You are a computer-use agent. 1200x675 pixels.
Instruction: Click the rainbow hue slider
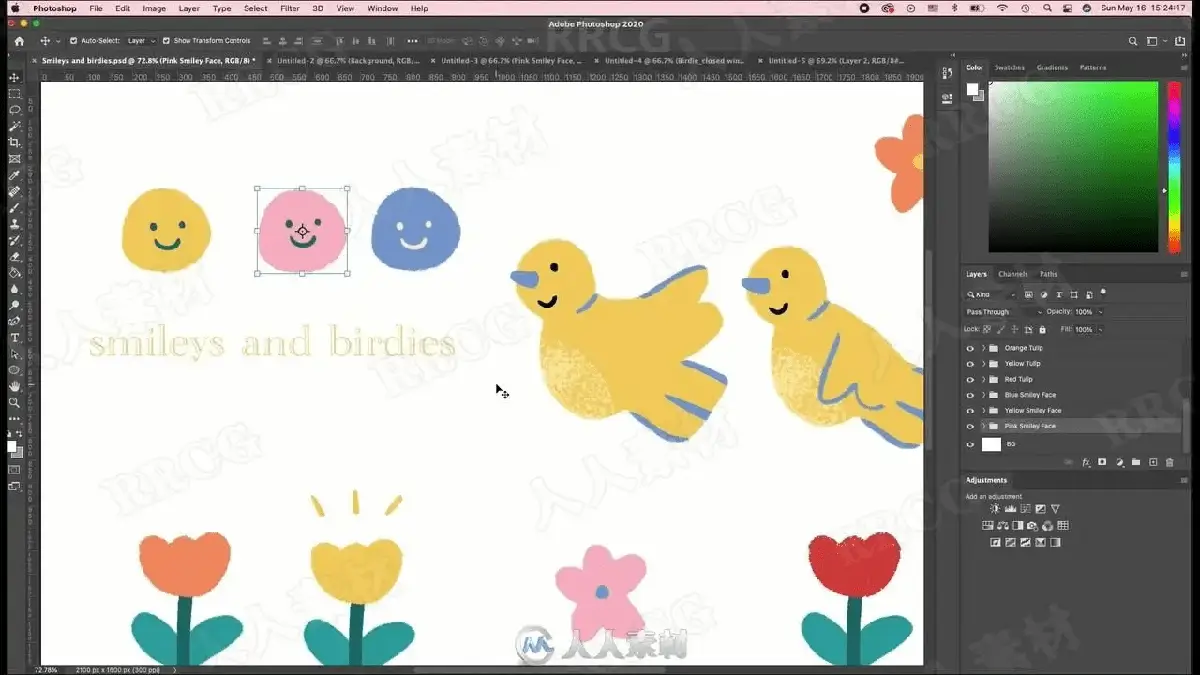(x=1174, y=167)
